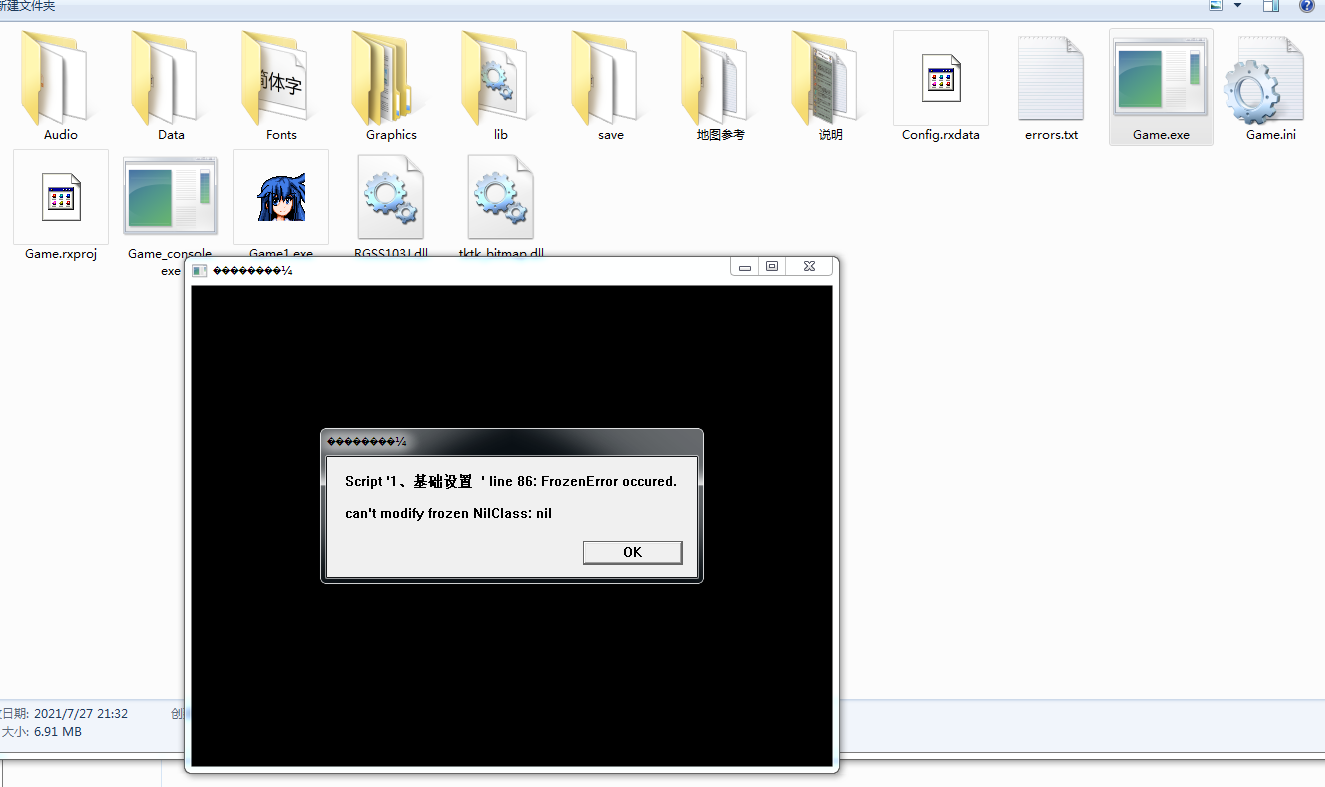Select the lib folder

[501, 87]
